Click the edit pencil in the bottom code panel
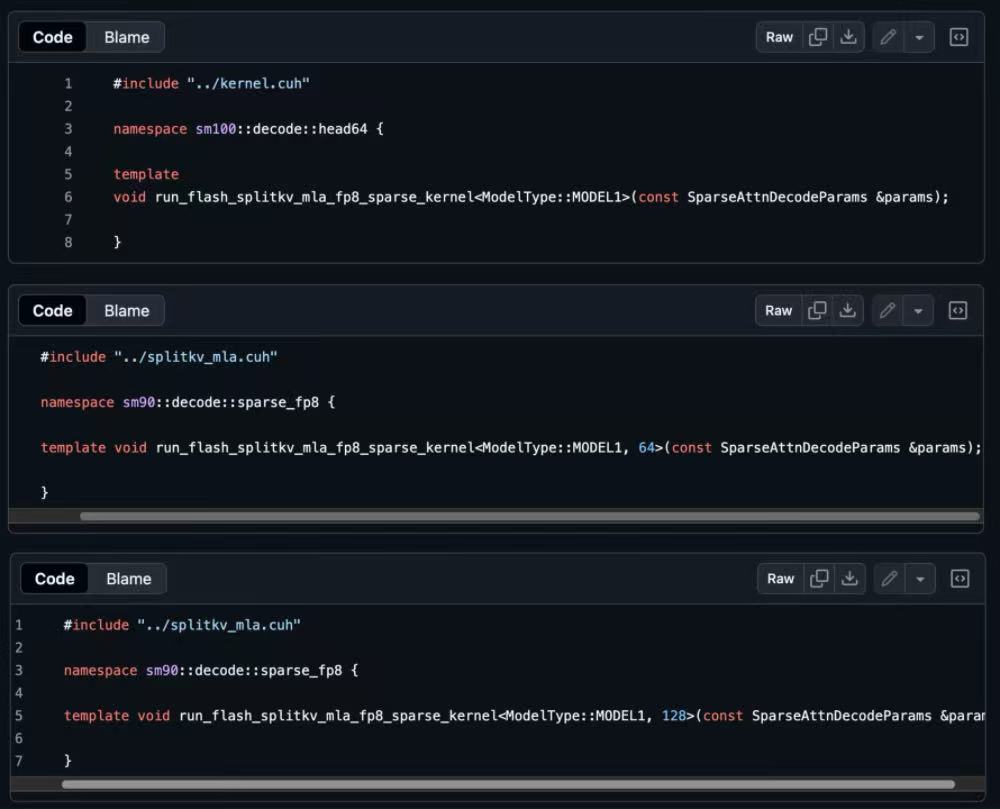Image resolution: width=1000 pixels, height=809 pixels. click(x=889, y=578)
